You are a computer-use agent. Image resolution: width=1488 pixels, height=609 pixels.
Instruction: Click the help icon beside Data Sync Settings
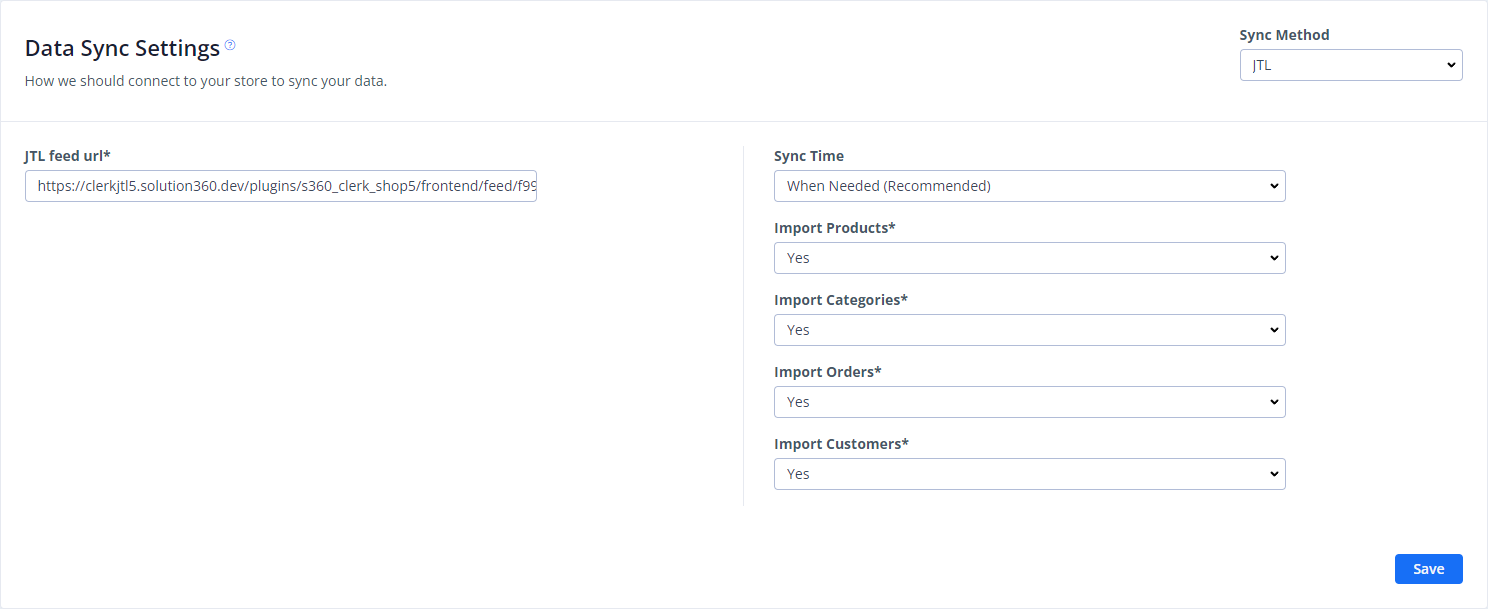click(x=230, y=45)
